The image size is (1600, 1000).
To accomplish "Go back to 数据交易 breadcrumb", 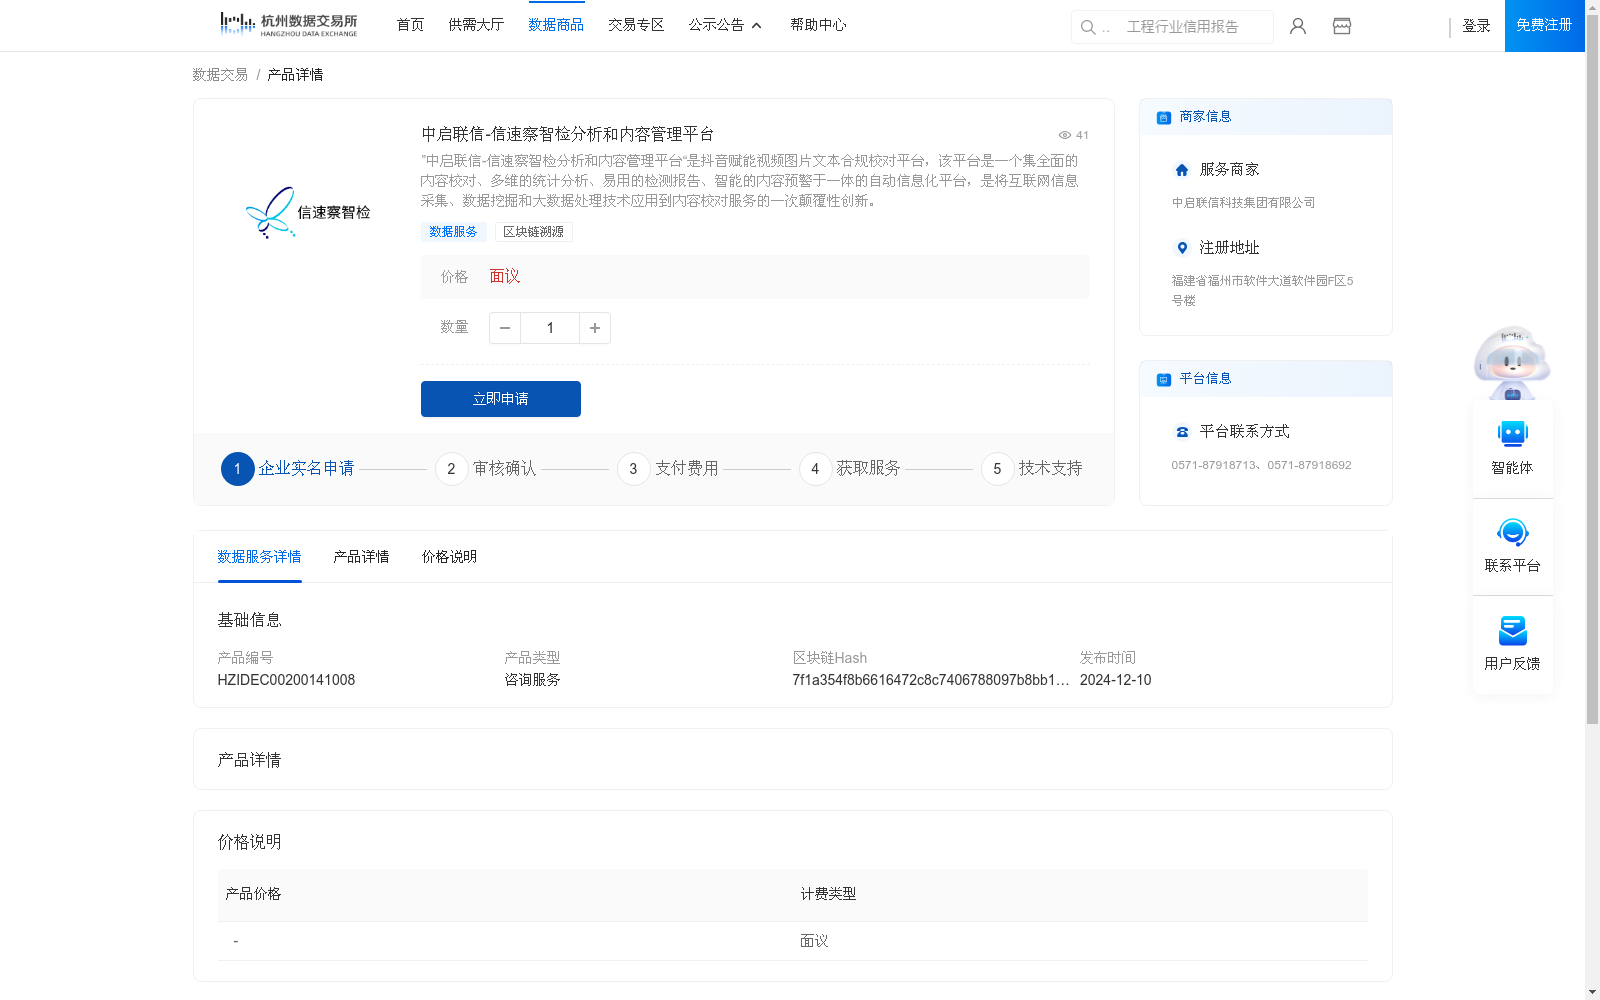I will 220,75.
